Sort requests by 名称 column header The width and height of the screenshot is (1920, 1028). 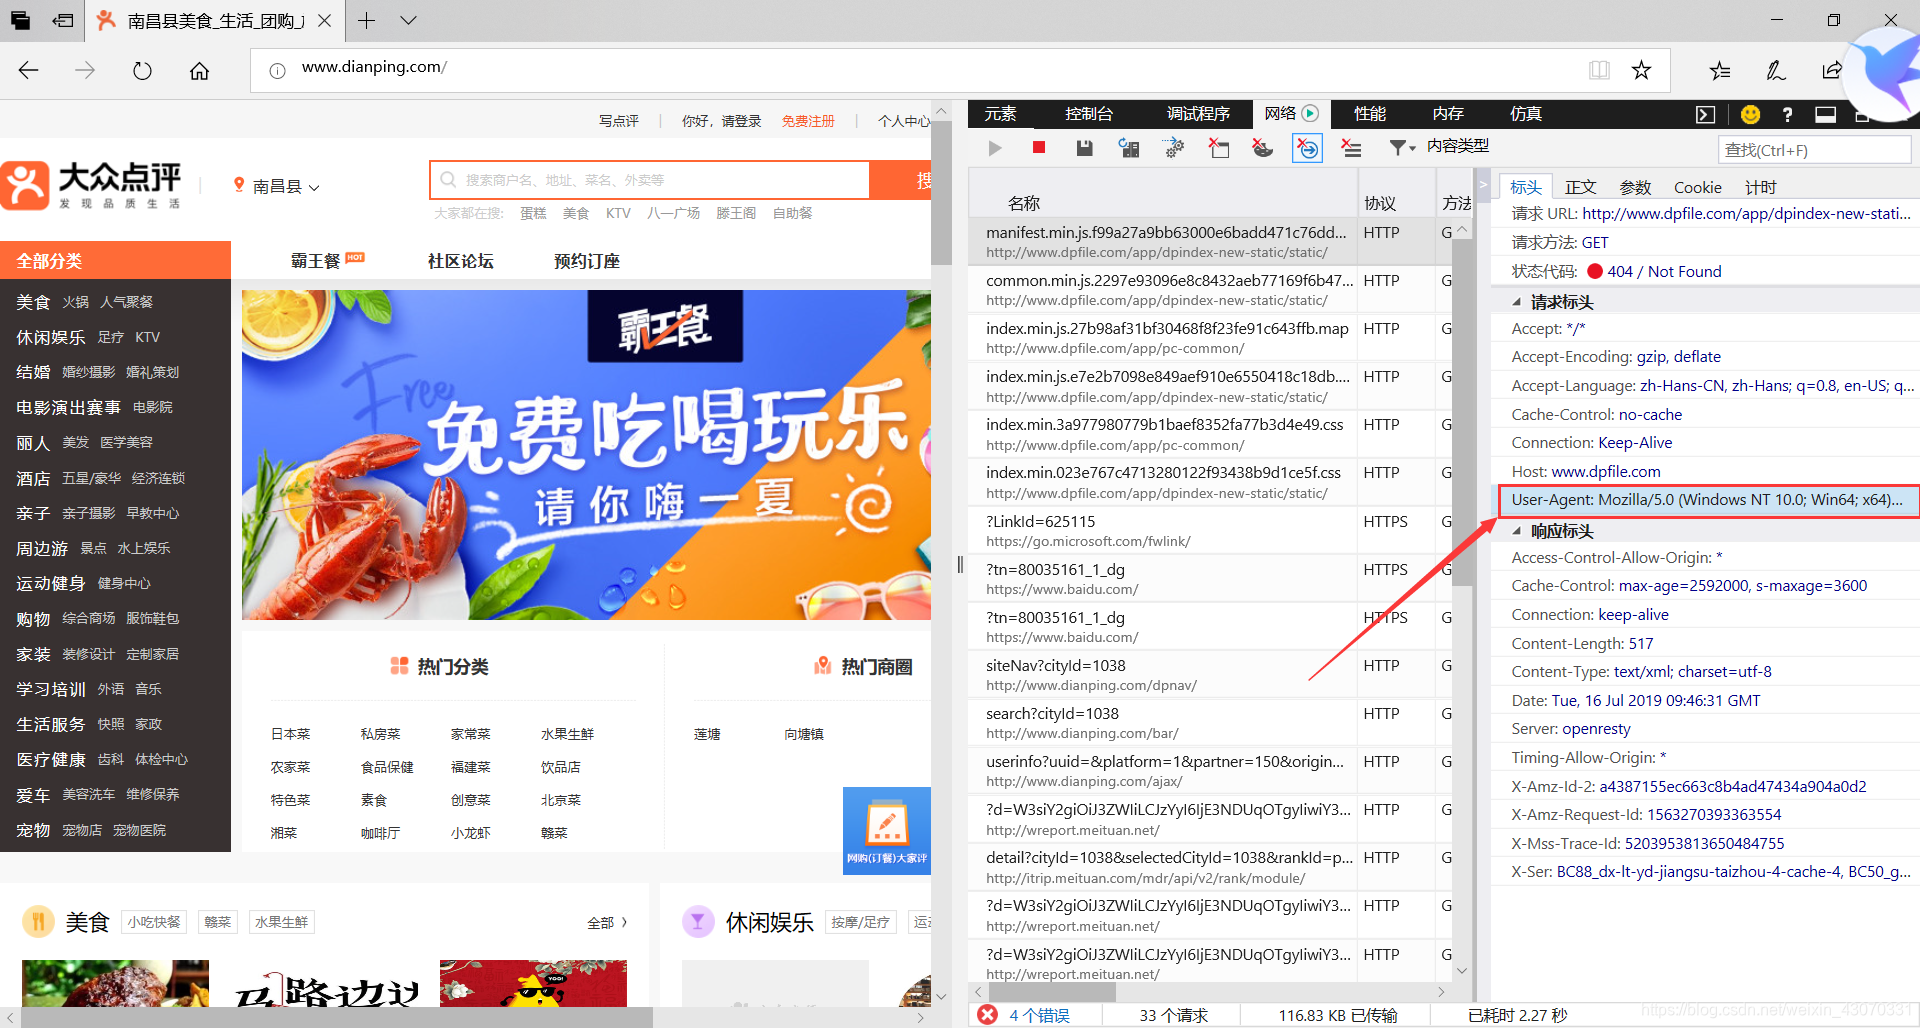point(1024,203)
